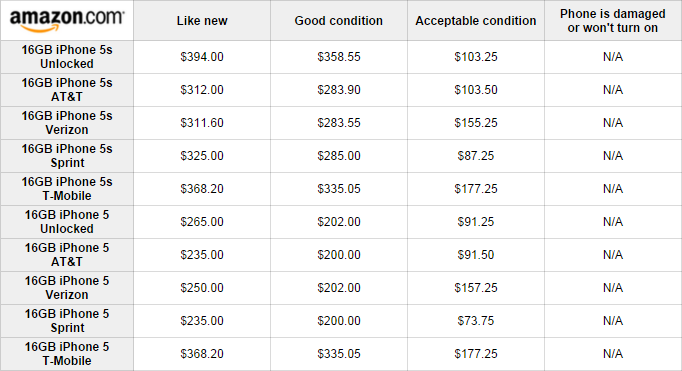Select the 16GB iPhone 5s AT&T row label

tap(67, 90)
